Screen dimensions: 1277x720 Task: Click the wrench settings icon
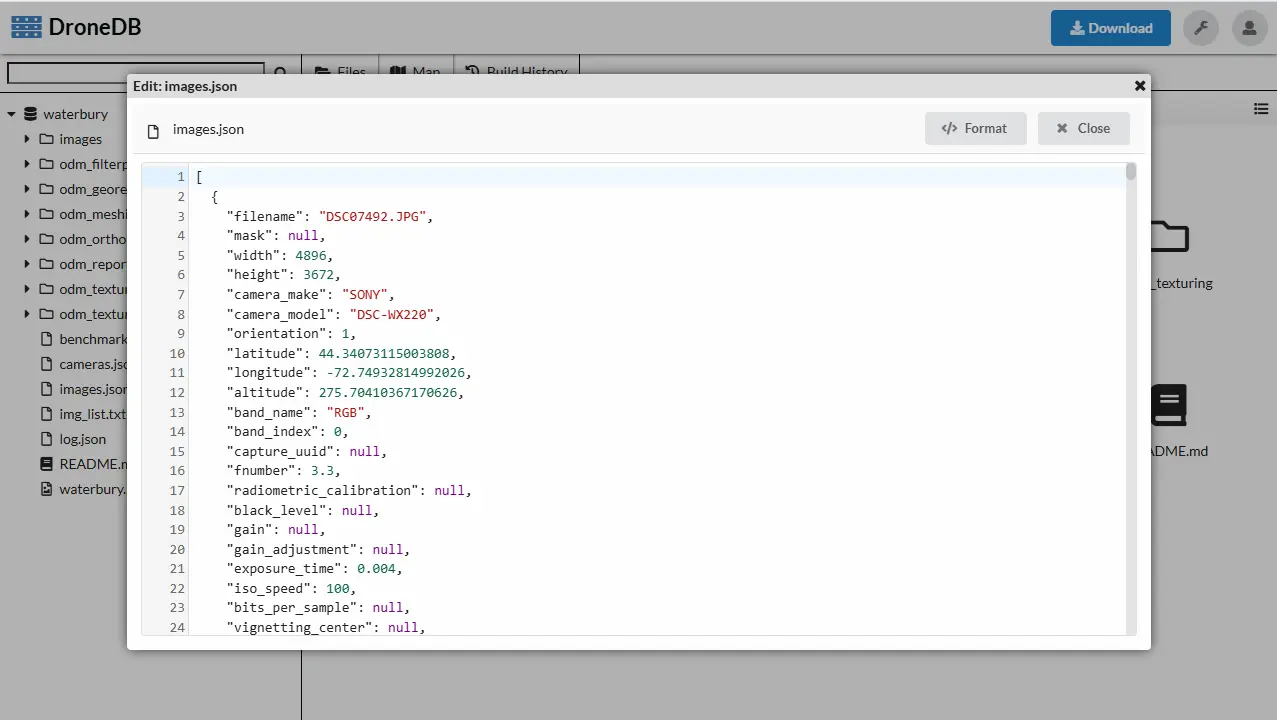1200,28
